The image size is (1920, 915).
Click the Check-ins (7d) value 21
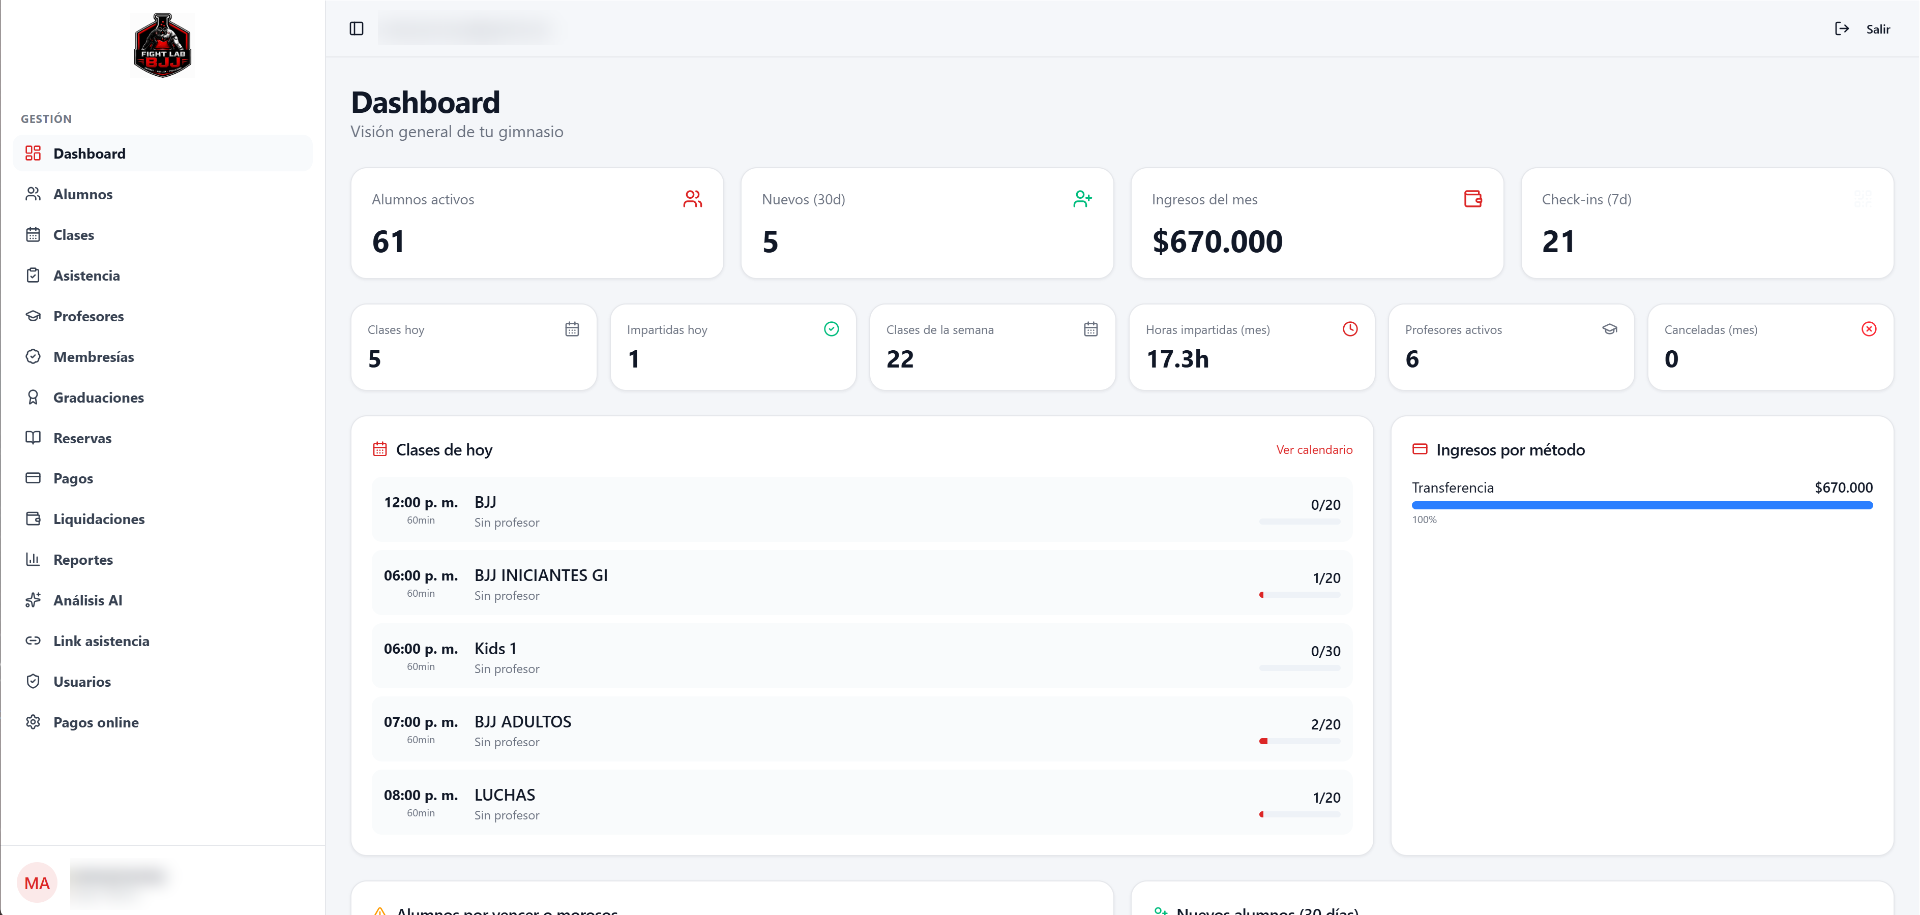[x=1558, y=242]
